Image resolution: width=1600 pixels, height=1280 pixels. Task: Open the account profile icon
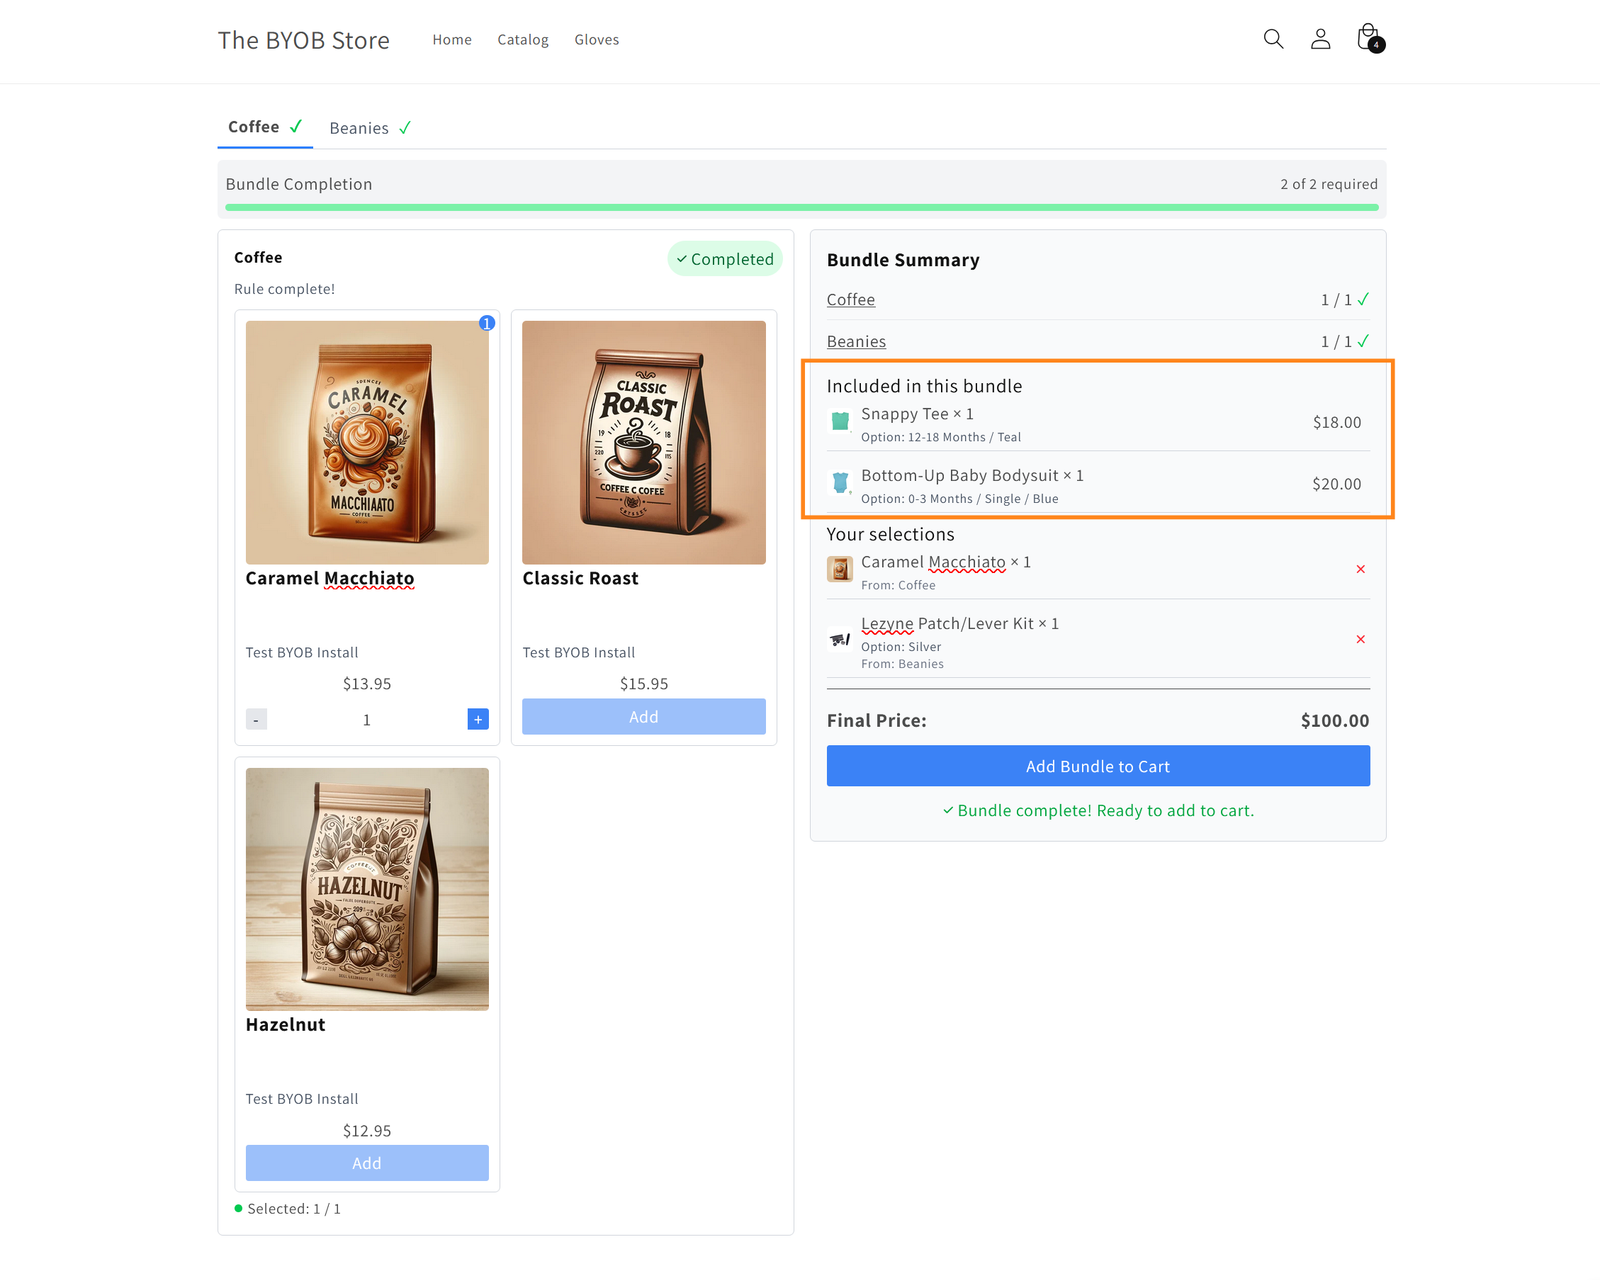[x=1320, y=39]
